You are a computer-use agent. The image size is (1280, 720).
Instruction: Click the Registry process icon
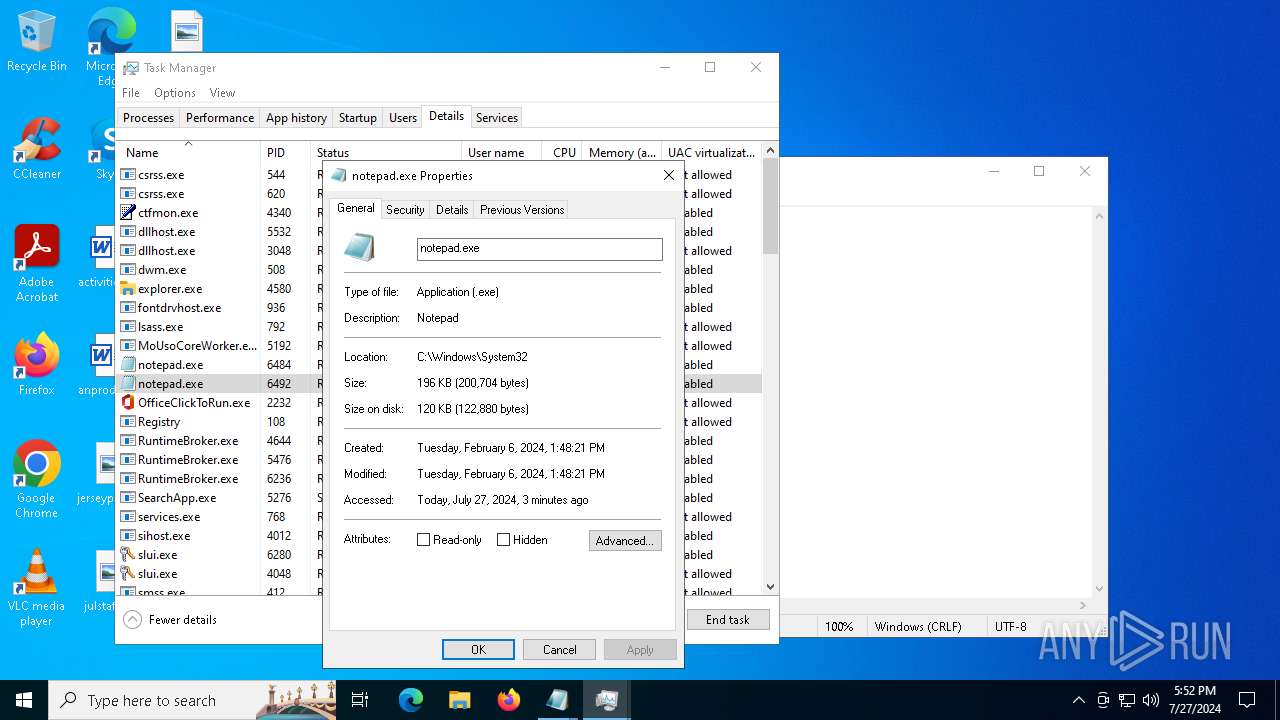(128, 421)
